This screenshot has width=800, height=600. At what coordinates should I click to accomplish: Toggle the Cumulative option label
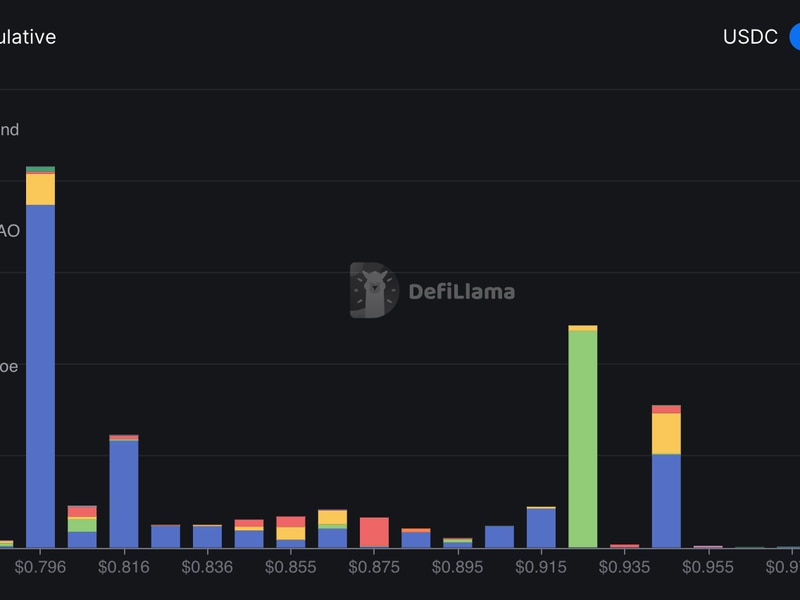[28, 37]
